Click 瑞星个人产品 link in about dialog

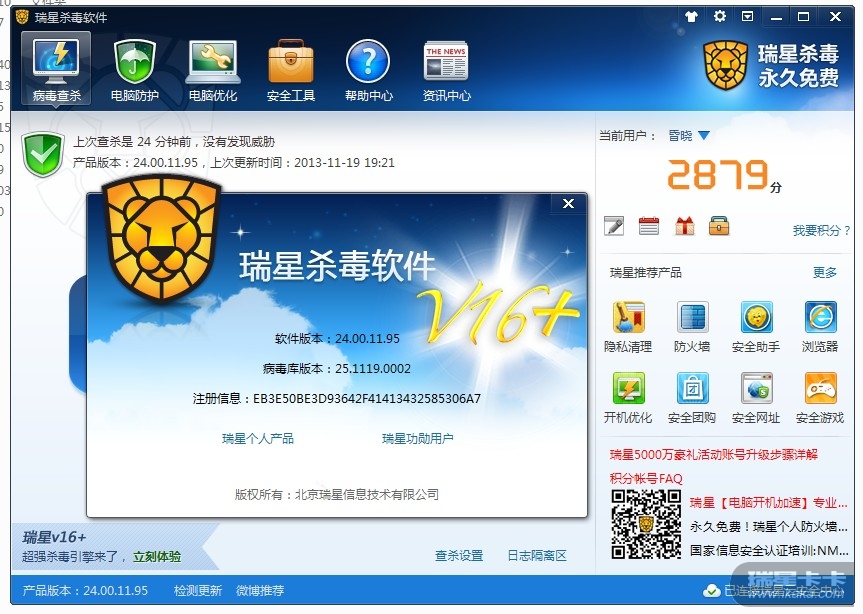click(258, 438)
